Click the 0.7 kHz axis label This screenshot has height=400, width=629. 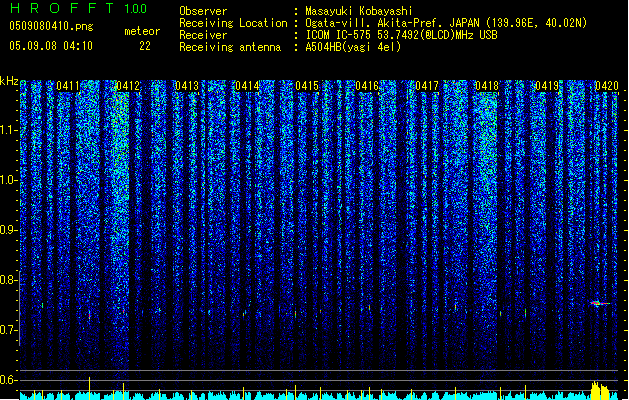pyautogui.click(x=9, y=330)
